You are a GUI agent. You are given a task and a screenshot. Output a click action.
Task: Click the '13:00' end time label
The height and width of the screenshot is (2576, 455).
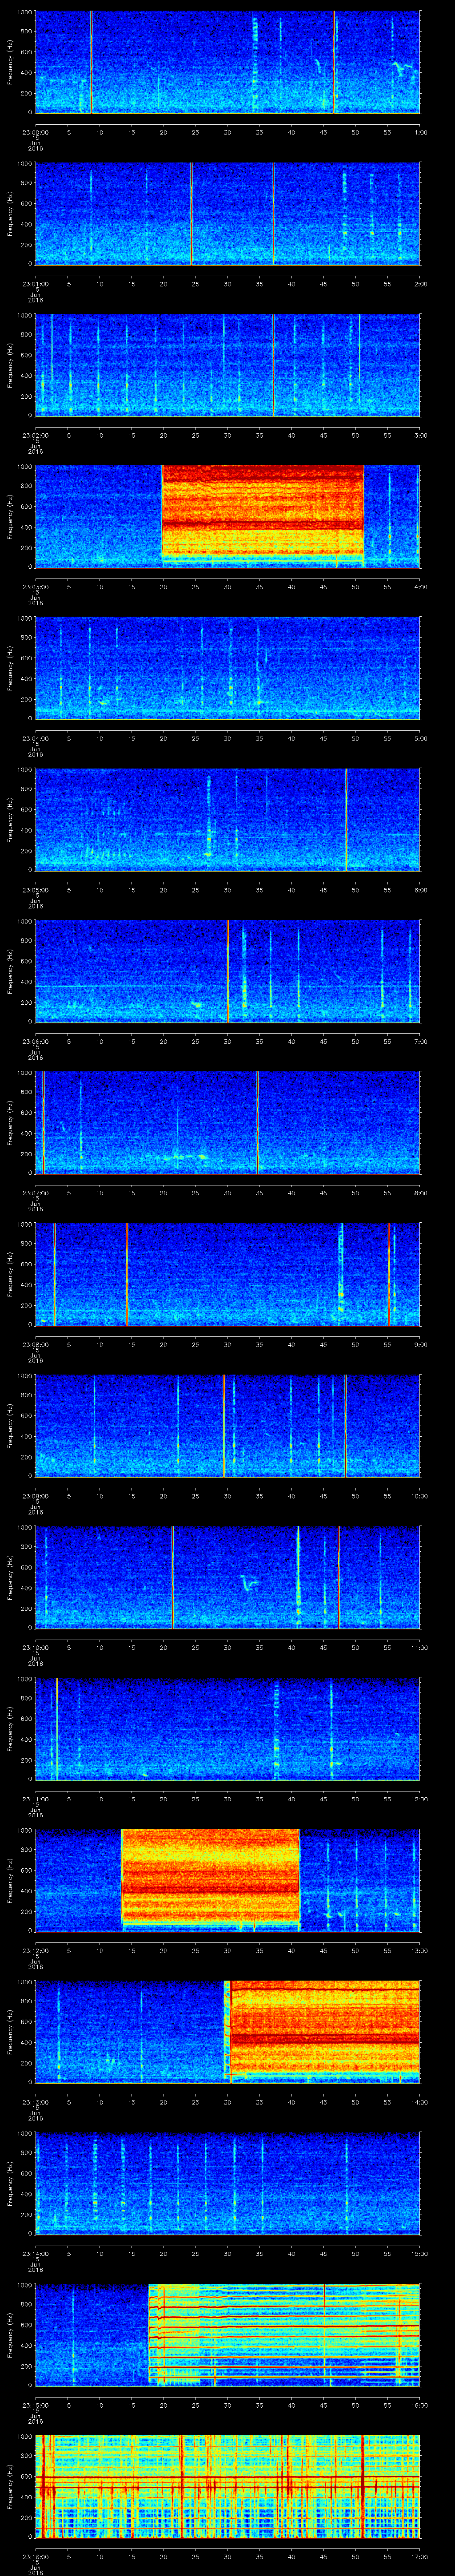click(x=419, y=1949)
